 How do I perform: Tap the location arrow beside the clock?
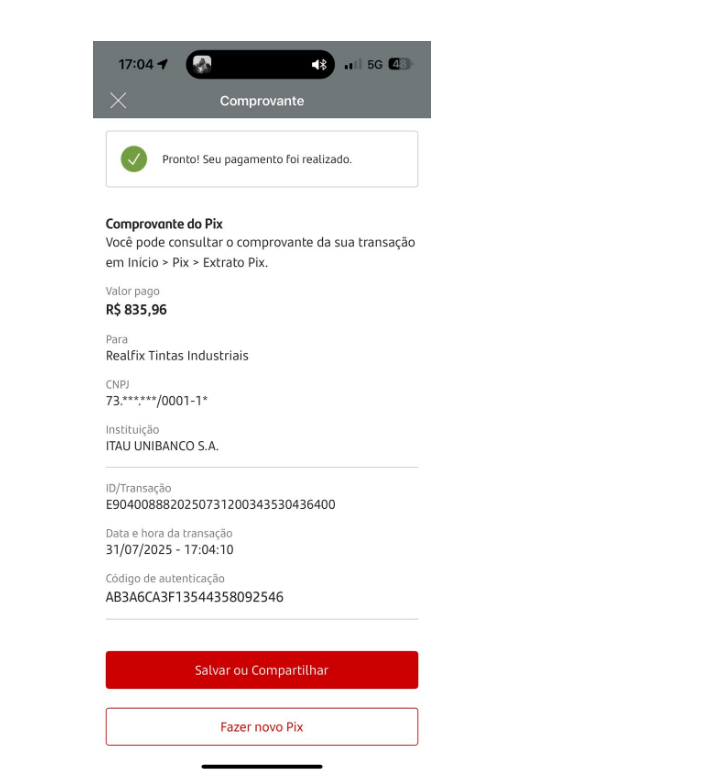click(x=163, y=64)
